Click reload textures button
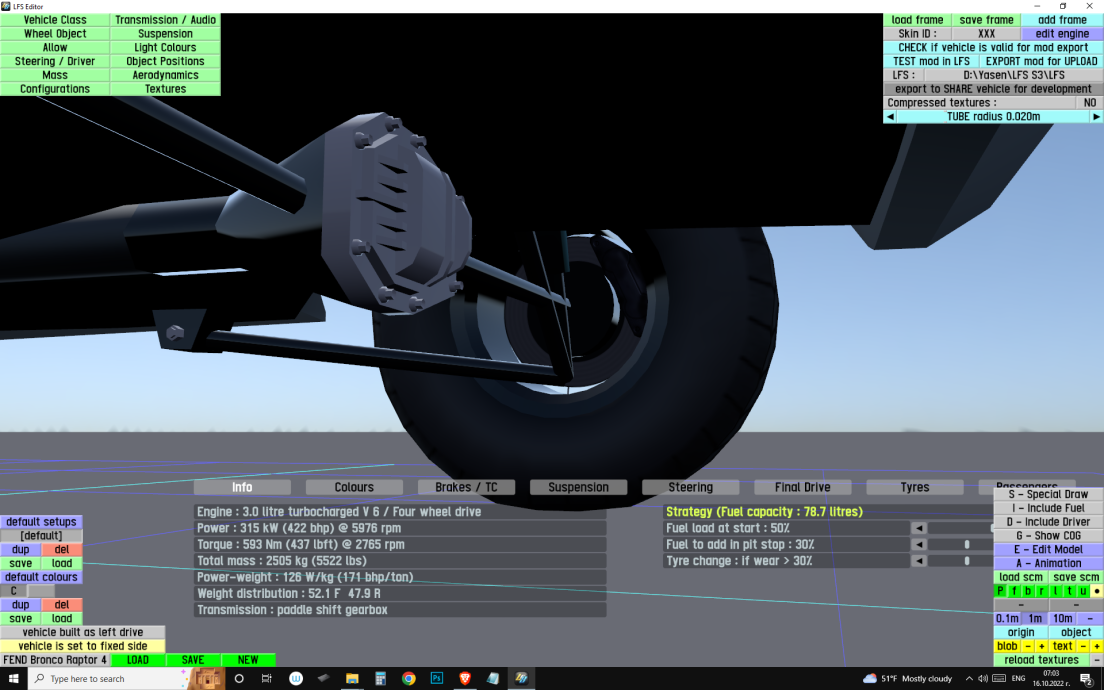The image size is (1104, 690). (x=1041, y=660)
